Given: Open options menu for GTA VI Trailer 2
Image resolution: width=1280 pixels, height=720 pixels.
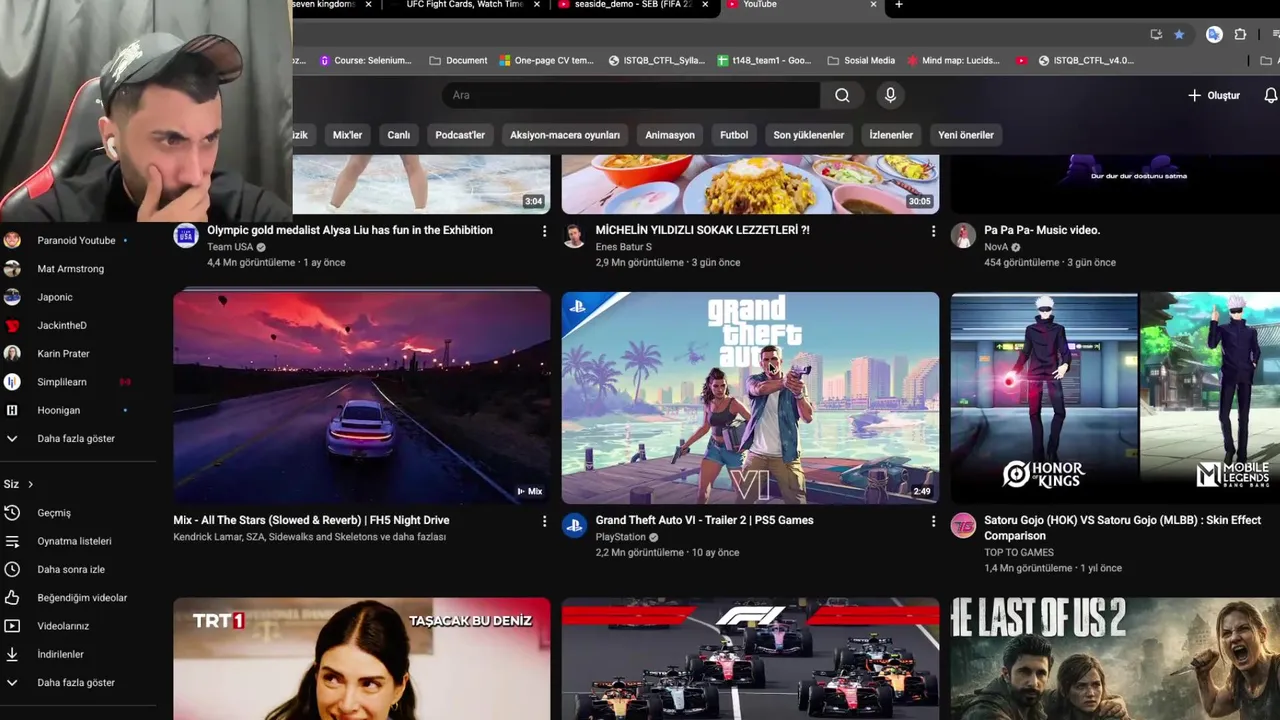Looking at the screenshot, I should tap(933, 521).
